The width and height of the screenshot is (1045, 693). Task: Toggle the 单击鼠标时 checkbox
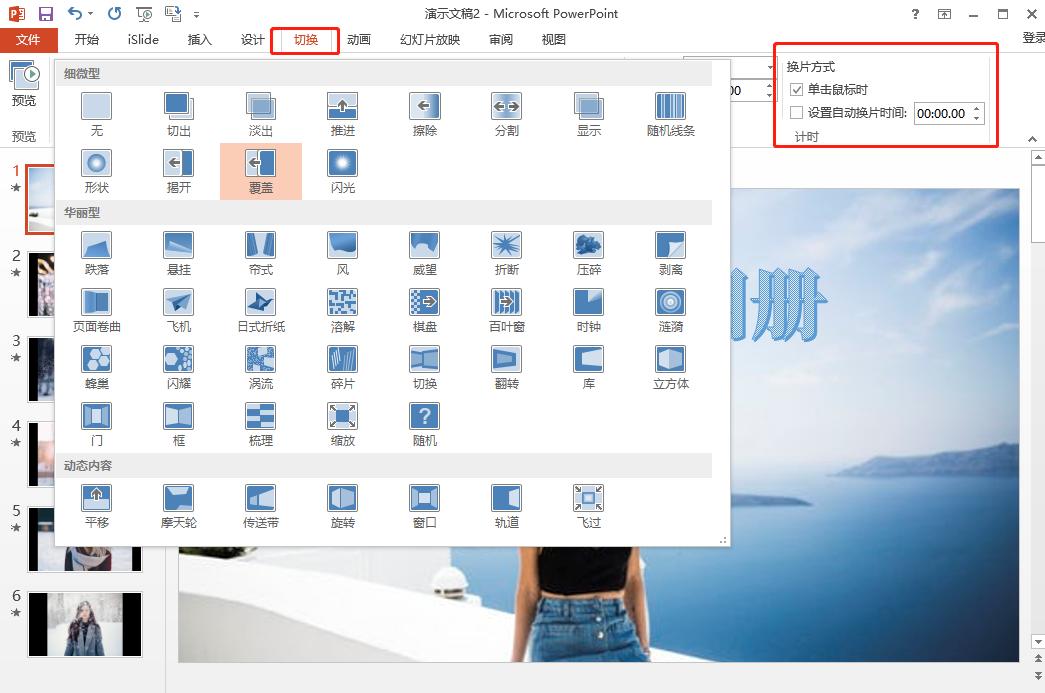point(796,89)
